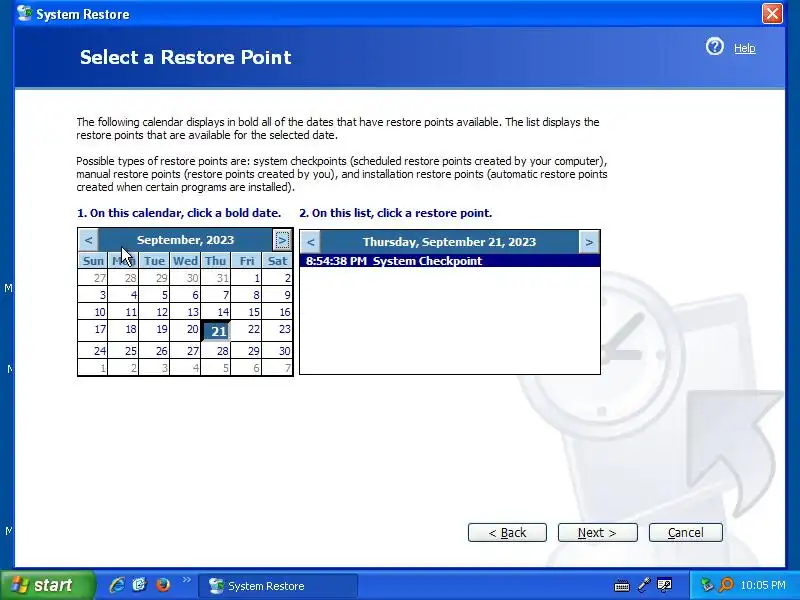Image resolution: width=800 pixels, height=600 pixels.
Task: Click September 15 on the calendar
Action: [x=246, y=312]
